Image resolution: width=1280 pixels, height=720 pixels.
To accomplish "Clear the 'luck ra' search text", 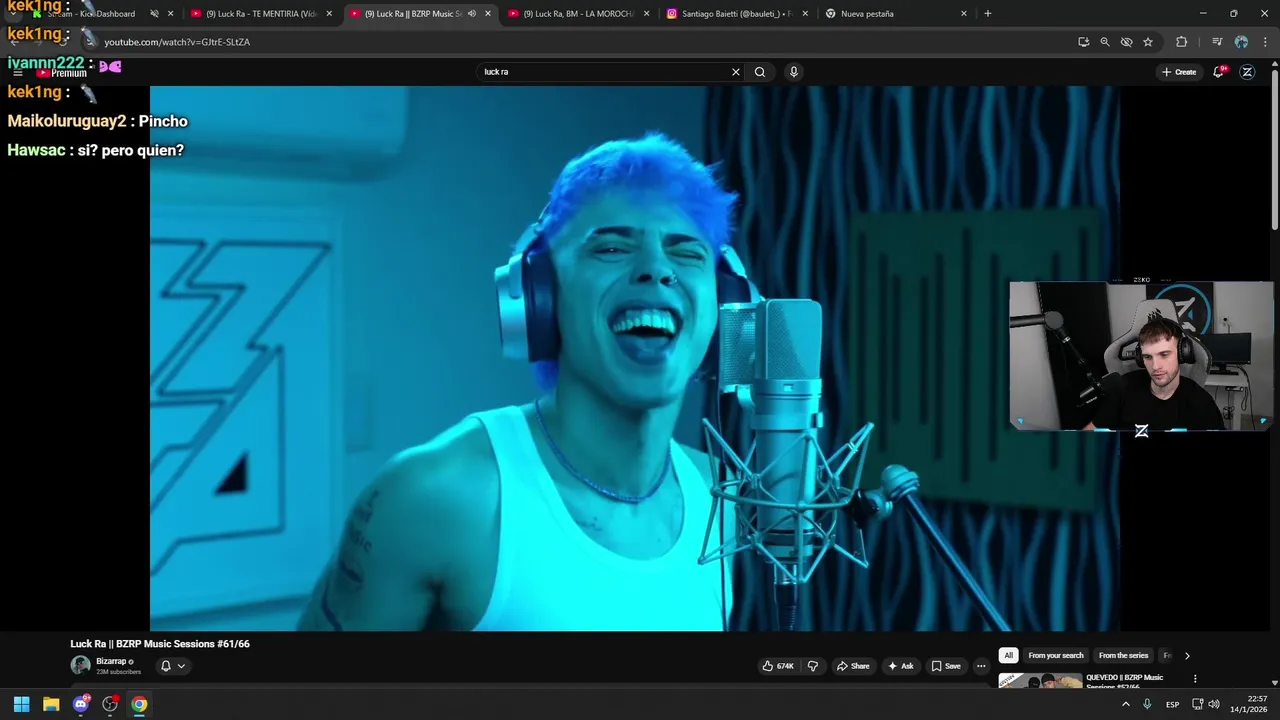I will click(736, 72).
